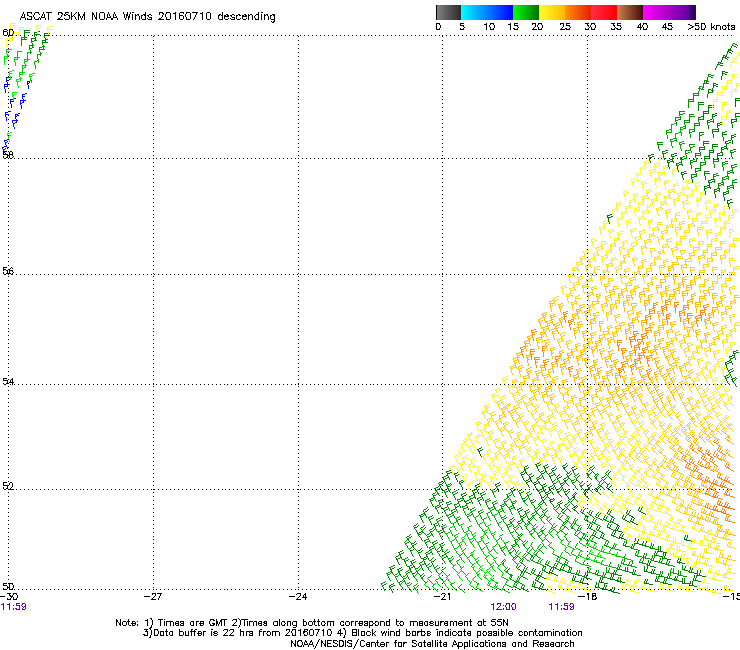This screenshot has width=740, height=650.
Task: Select the cyan 5-10 knots legend segment
Action: point(473,12)
